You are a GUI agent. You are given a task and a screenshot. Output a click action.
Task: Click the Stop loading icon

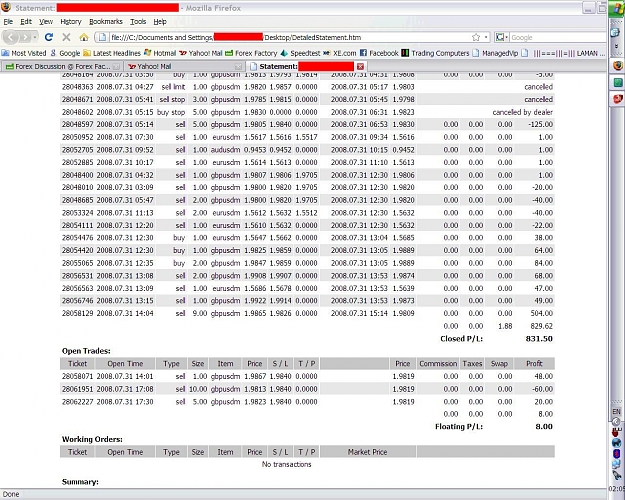[66, 37]
